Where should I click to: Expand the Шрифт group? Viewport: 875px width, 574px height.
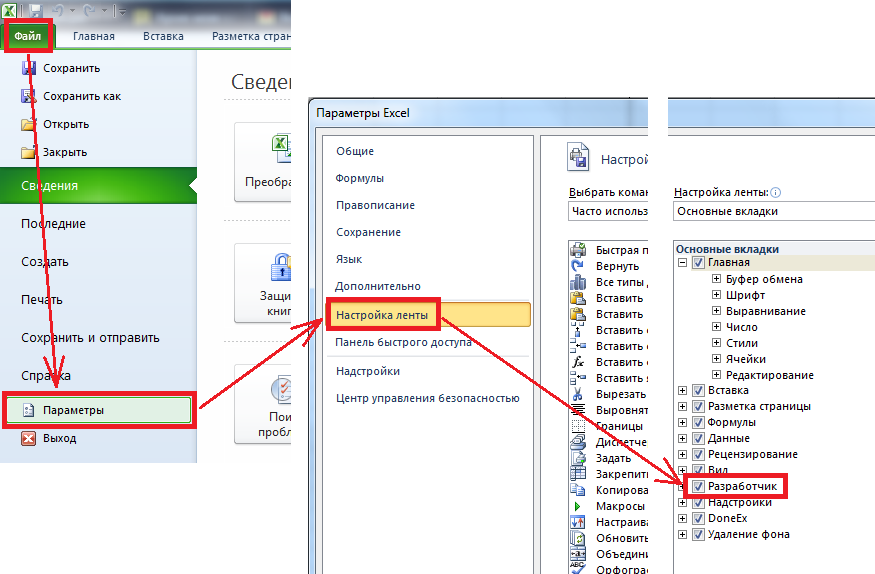tap(717, 295)
